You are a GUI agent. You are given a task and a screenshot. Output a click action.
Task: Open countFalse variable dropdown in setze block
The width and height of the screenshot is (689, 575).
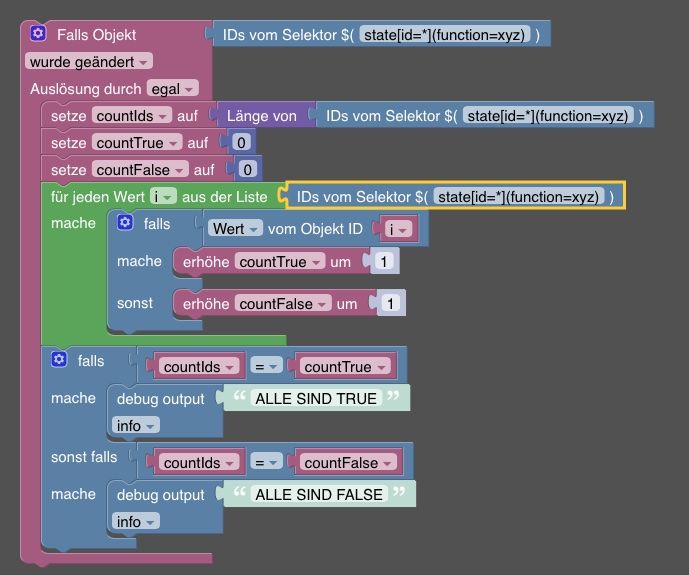(140, 170)
